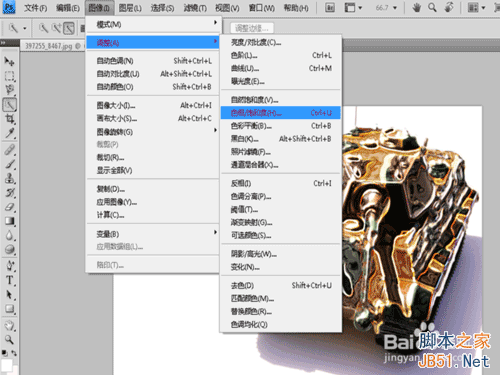
Task: Select the Eraser tool
Action: click(9, 207)
